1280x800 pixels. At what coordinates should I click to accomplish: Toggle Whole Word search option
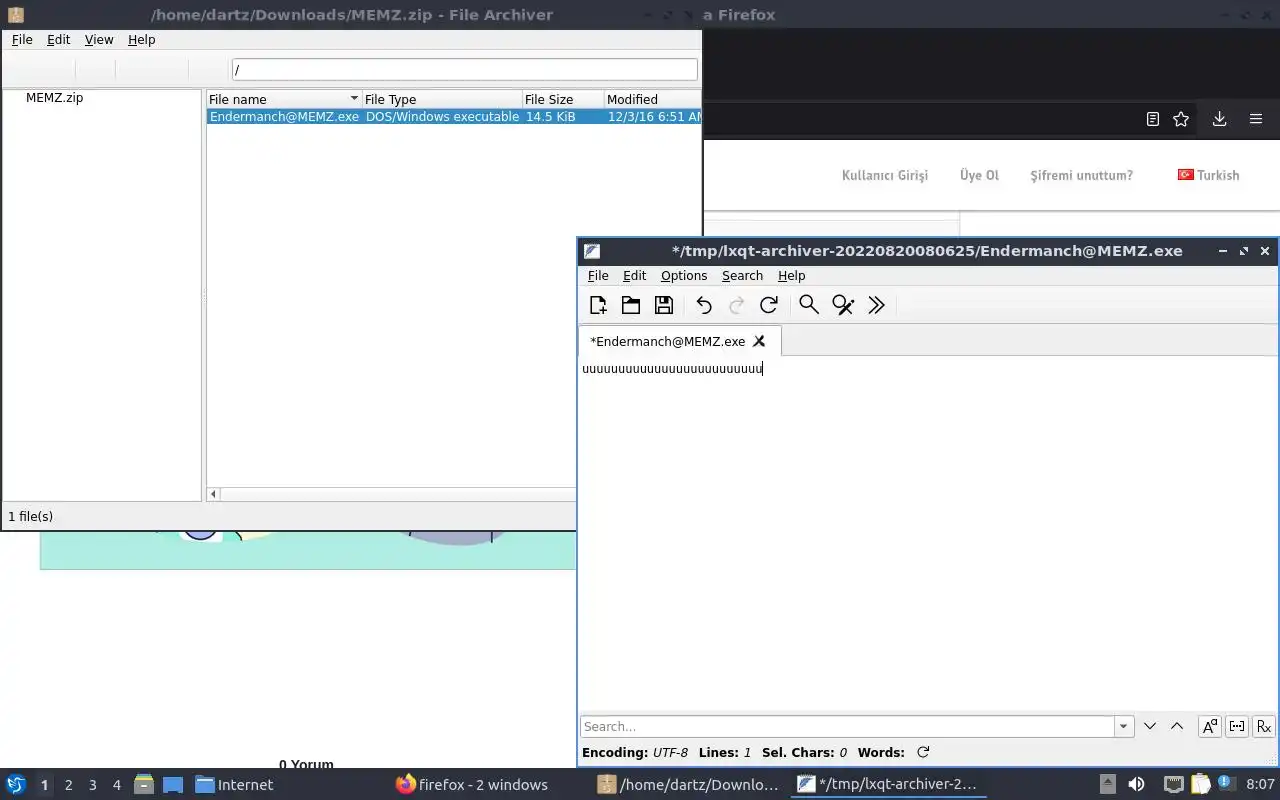coord(1237,727)
